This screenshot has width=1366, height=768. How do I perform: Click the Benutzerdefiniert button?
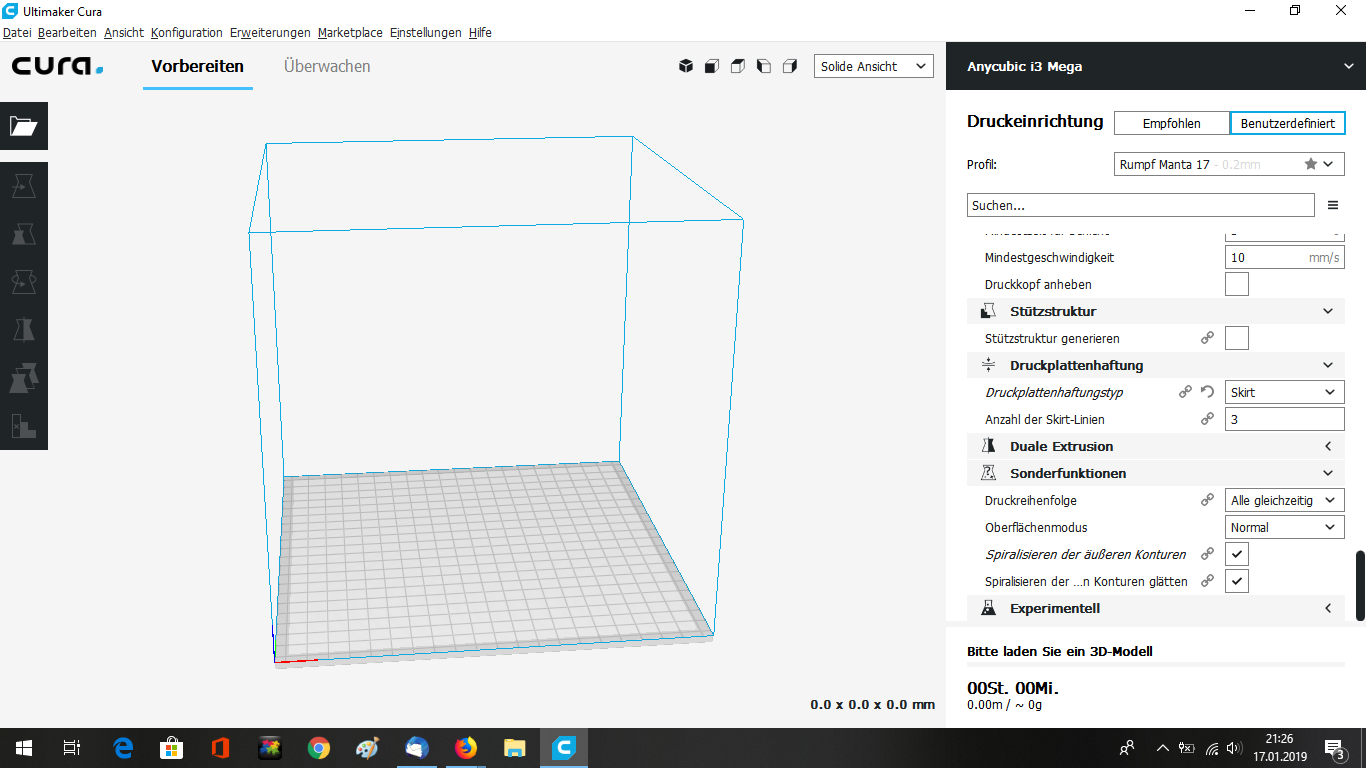tap(1287, 123)
